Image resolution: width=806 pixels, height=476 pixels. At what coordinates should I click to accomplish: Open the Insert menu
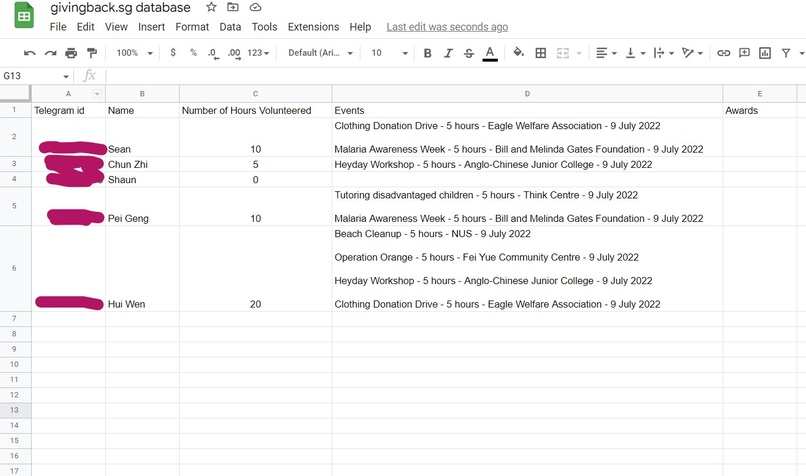coord(151,27)
